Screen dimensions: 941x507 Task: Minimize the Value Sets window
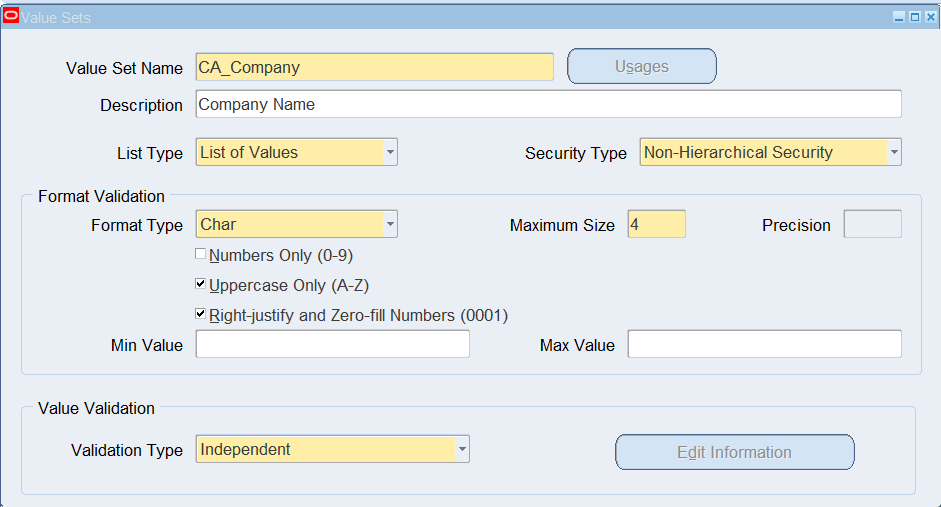click(x=898, y=17)
